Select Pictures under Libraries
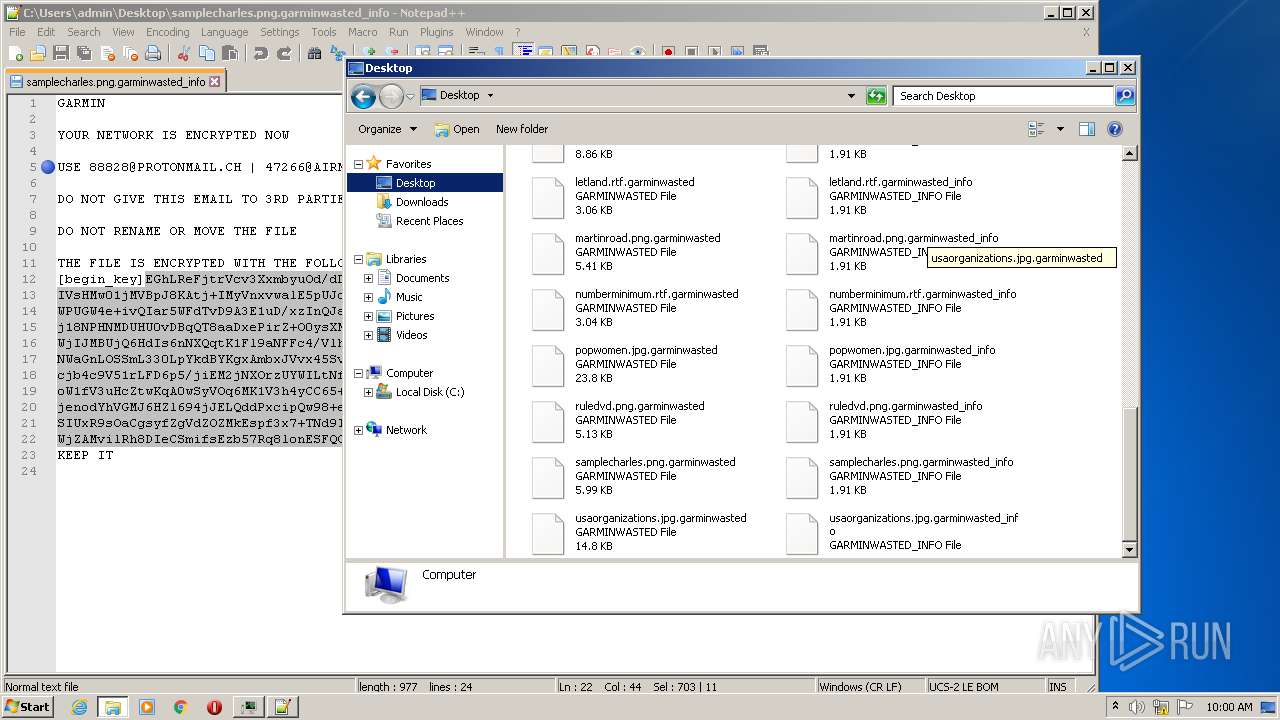This screenshot has height=720, width=1280. [415, 316]
